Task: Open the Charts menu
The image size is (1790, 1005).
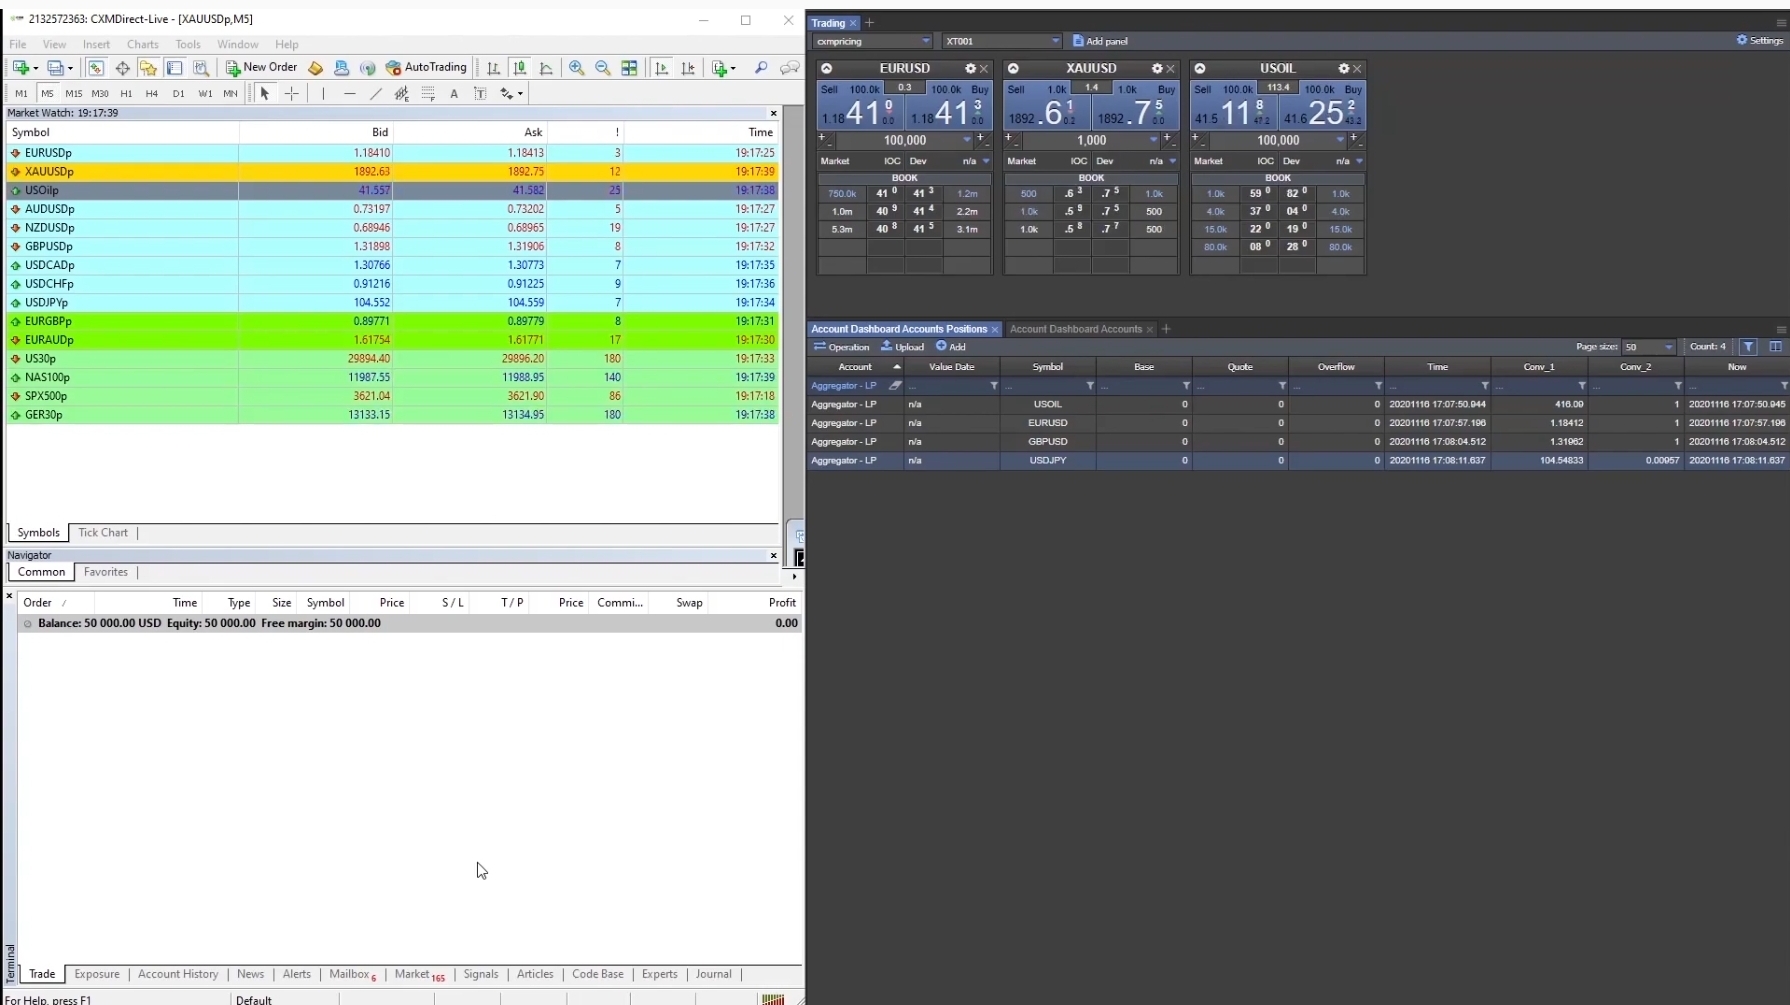Action: [142, 44]
